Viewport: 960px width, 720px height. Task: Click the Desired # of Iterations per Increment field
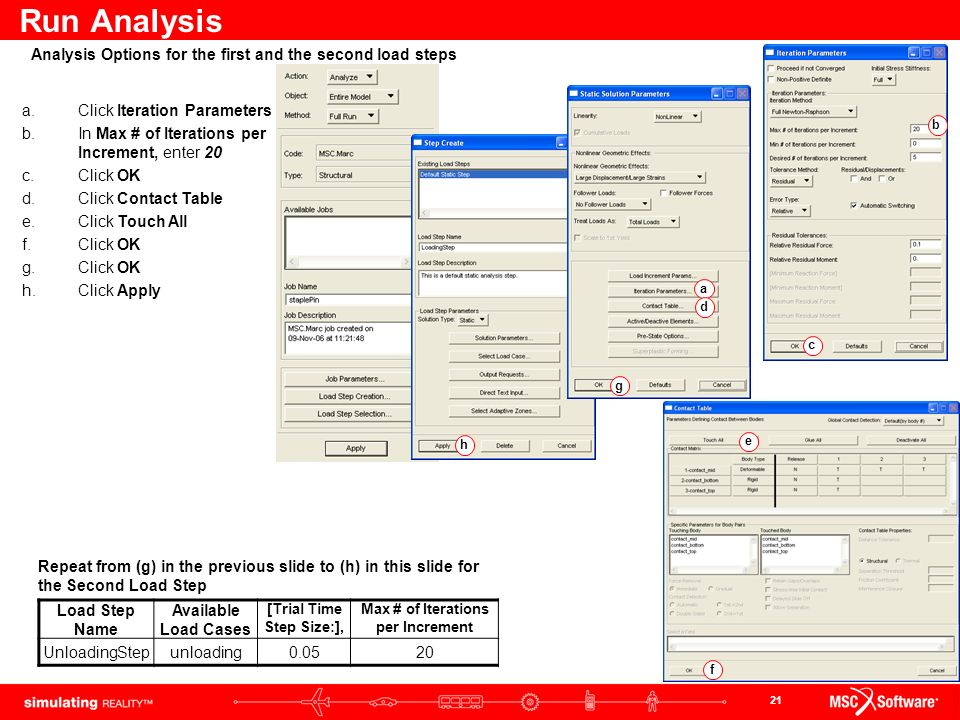point(925,157)
